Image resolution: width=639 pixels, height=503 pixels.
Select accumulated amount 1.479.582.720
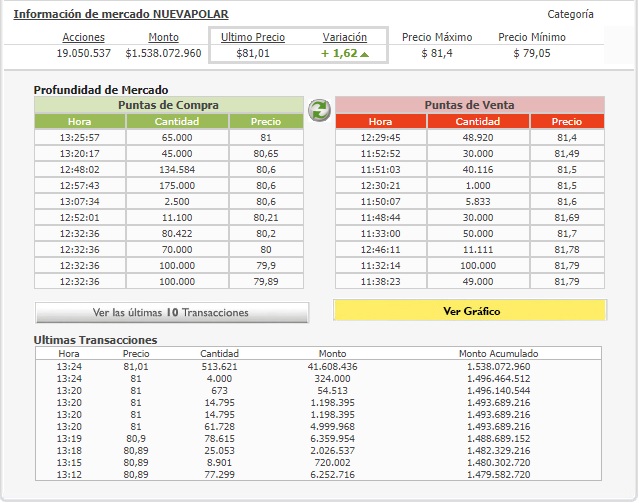coord(498,474)
